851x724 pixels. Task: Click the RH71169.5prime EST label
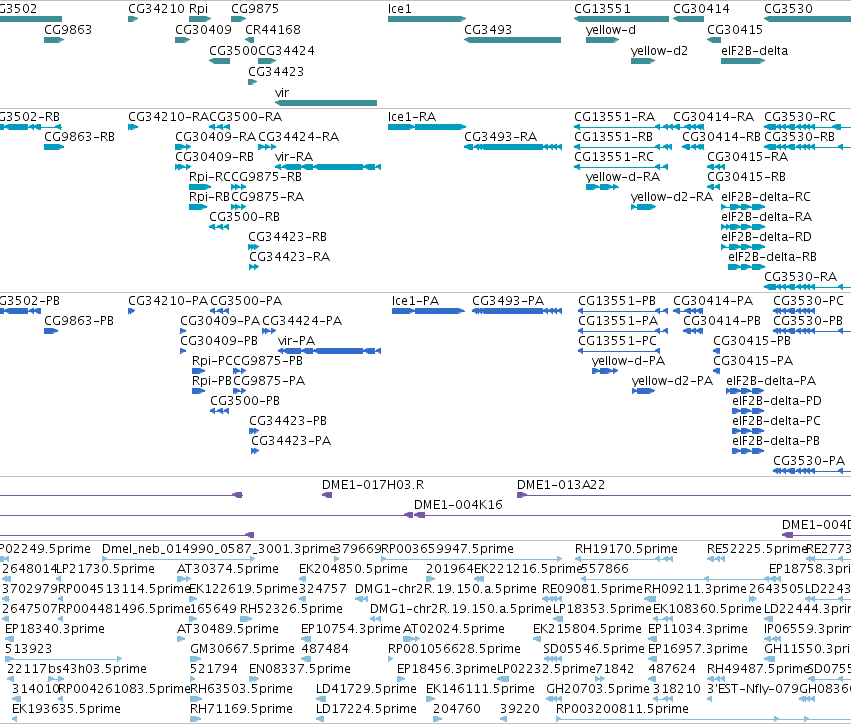coord(241,709)
